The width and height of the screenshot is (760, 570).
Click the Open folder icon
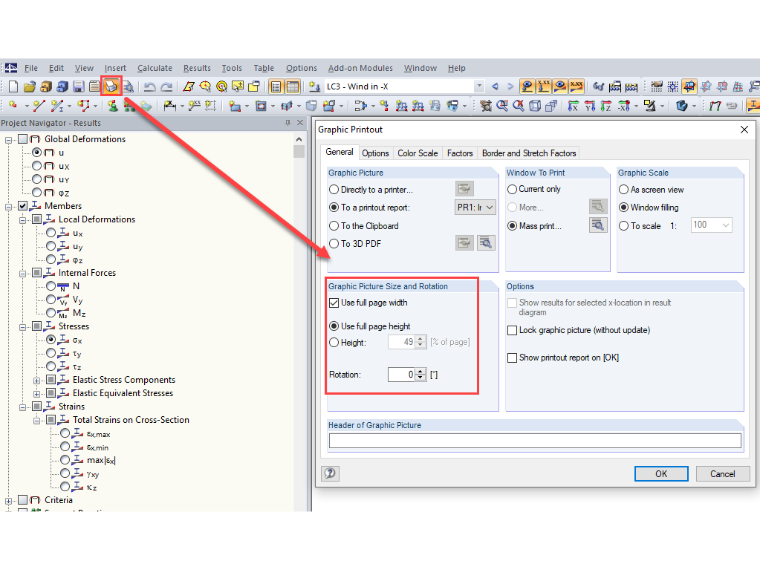point(30,87)
